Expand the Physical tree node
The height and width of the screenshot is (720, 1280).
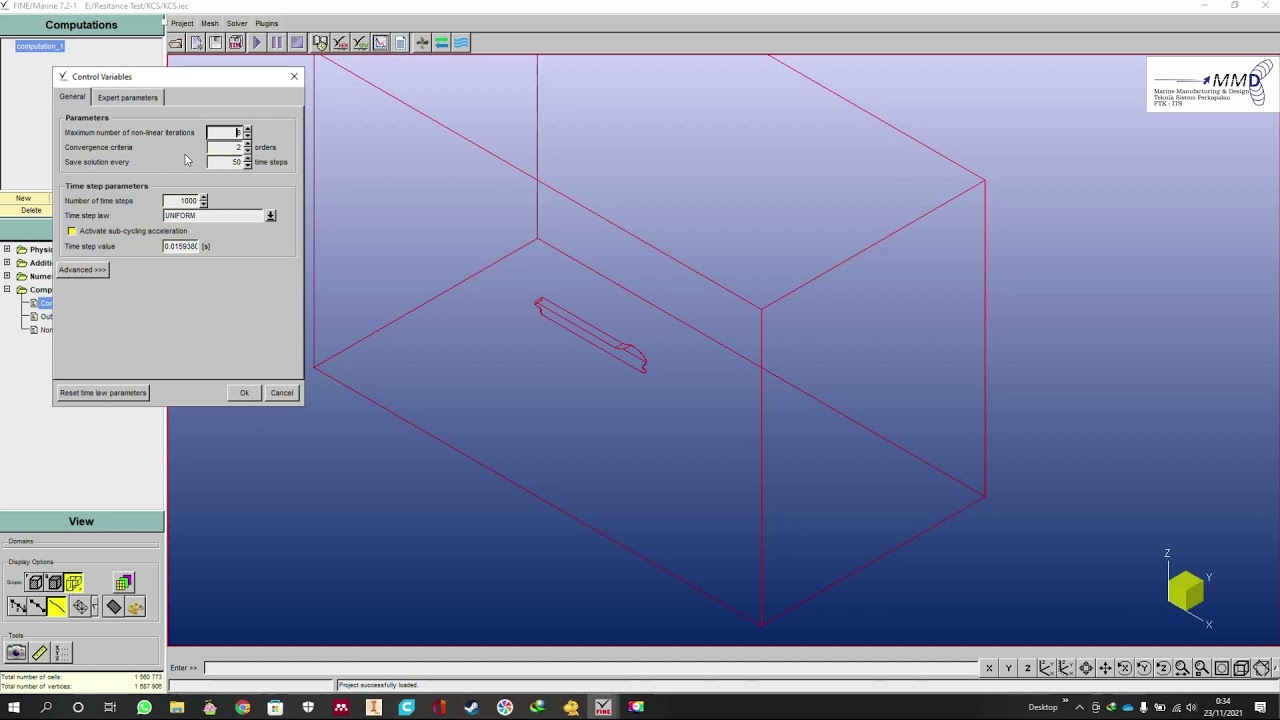click(7, 249)
